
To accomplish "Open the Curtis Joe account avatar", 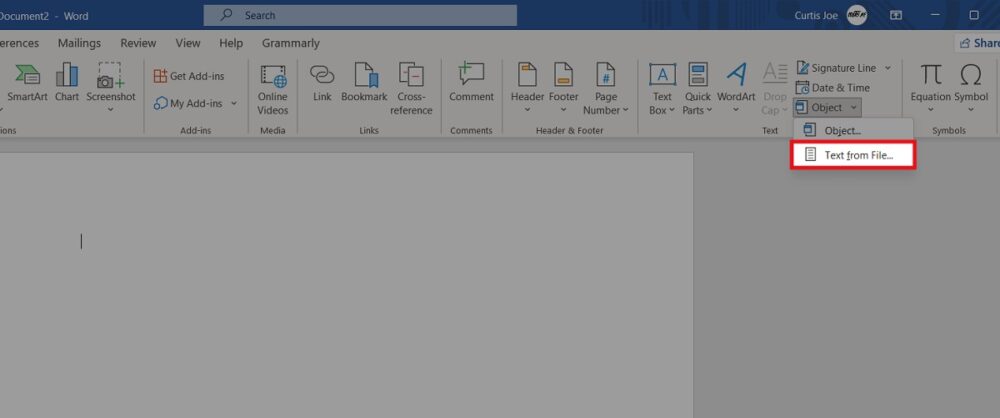I will coord(857,15).
